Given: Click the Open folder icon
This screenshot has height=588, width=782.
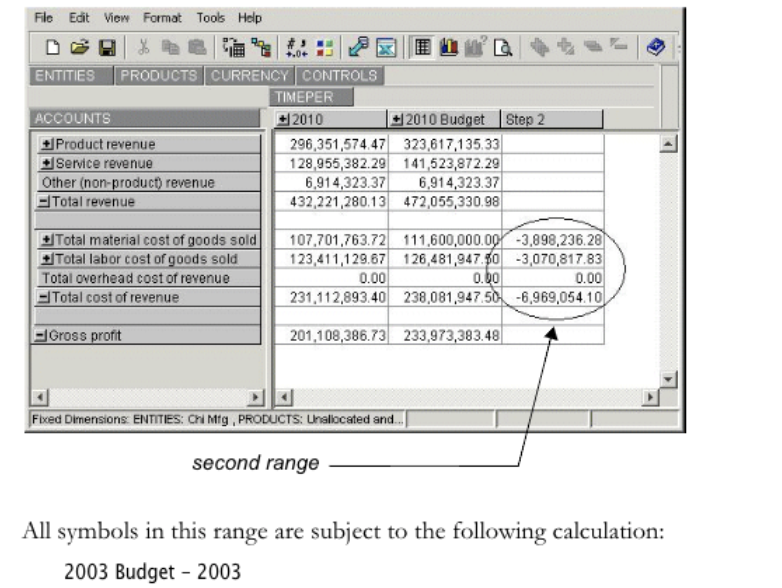Looking at the screenshot, I should click(x=78, y=47).
